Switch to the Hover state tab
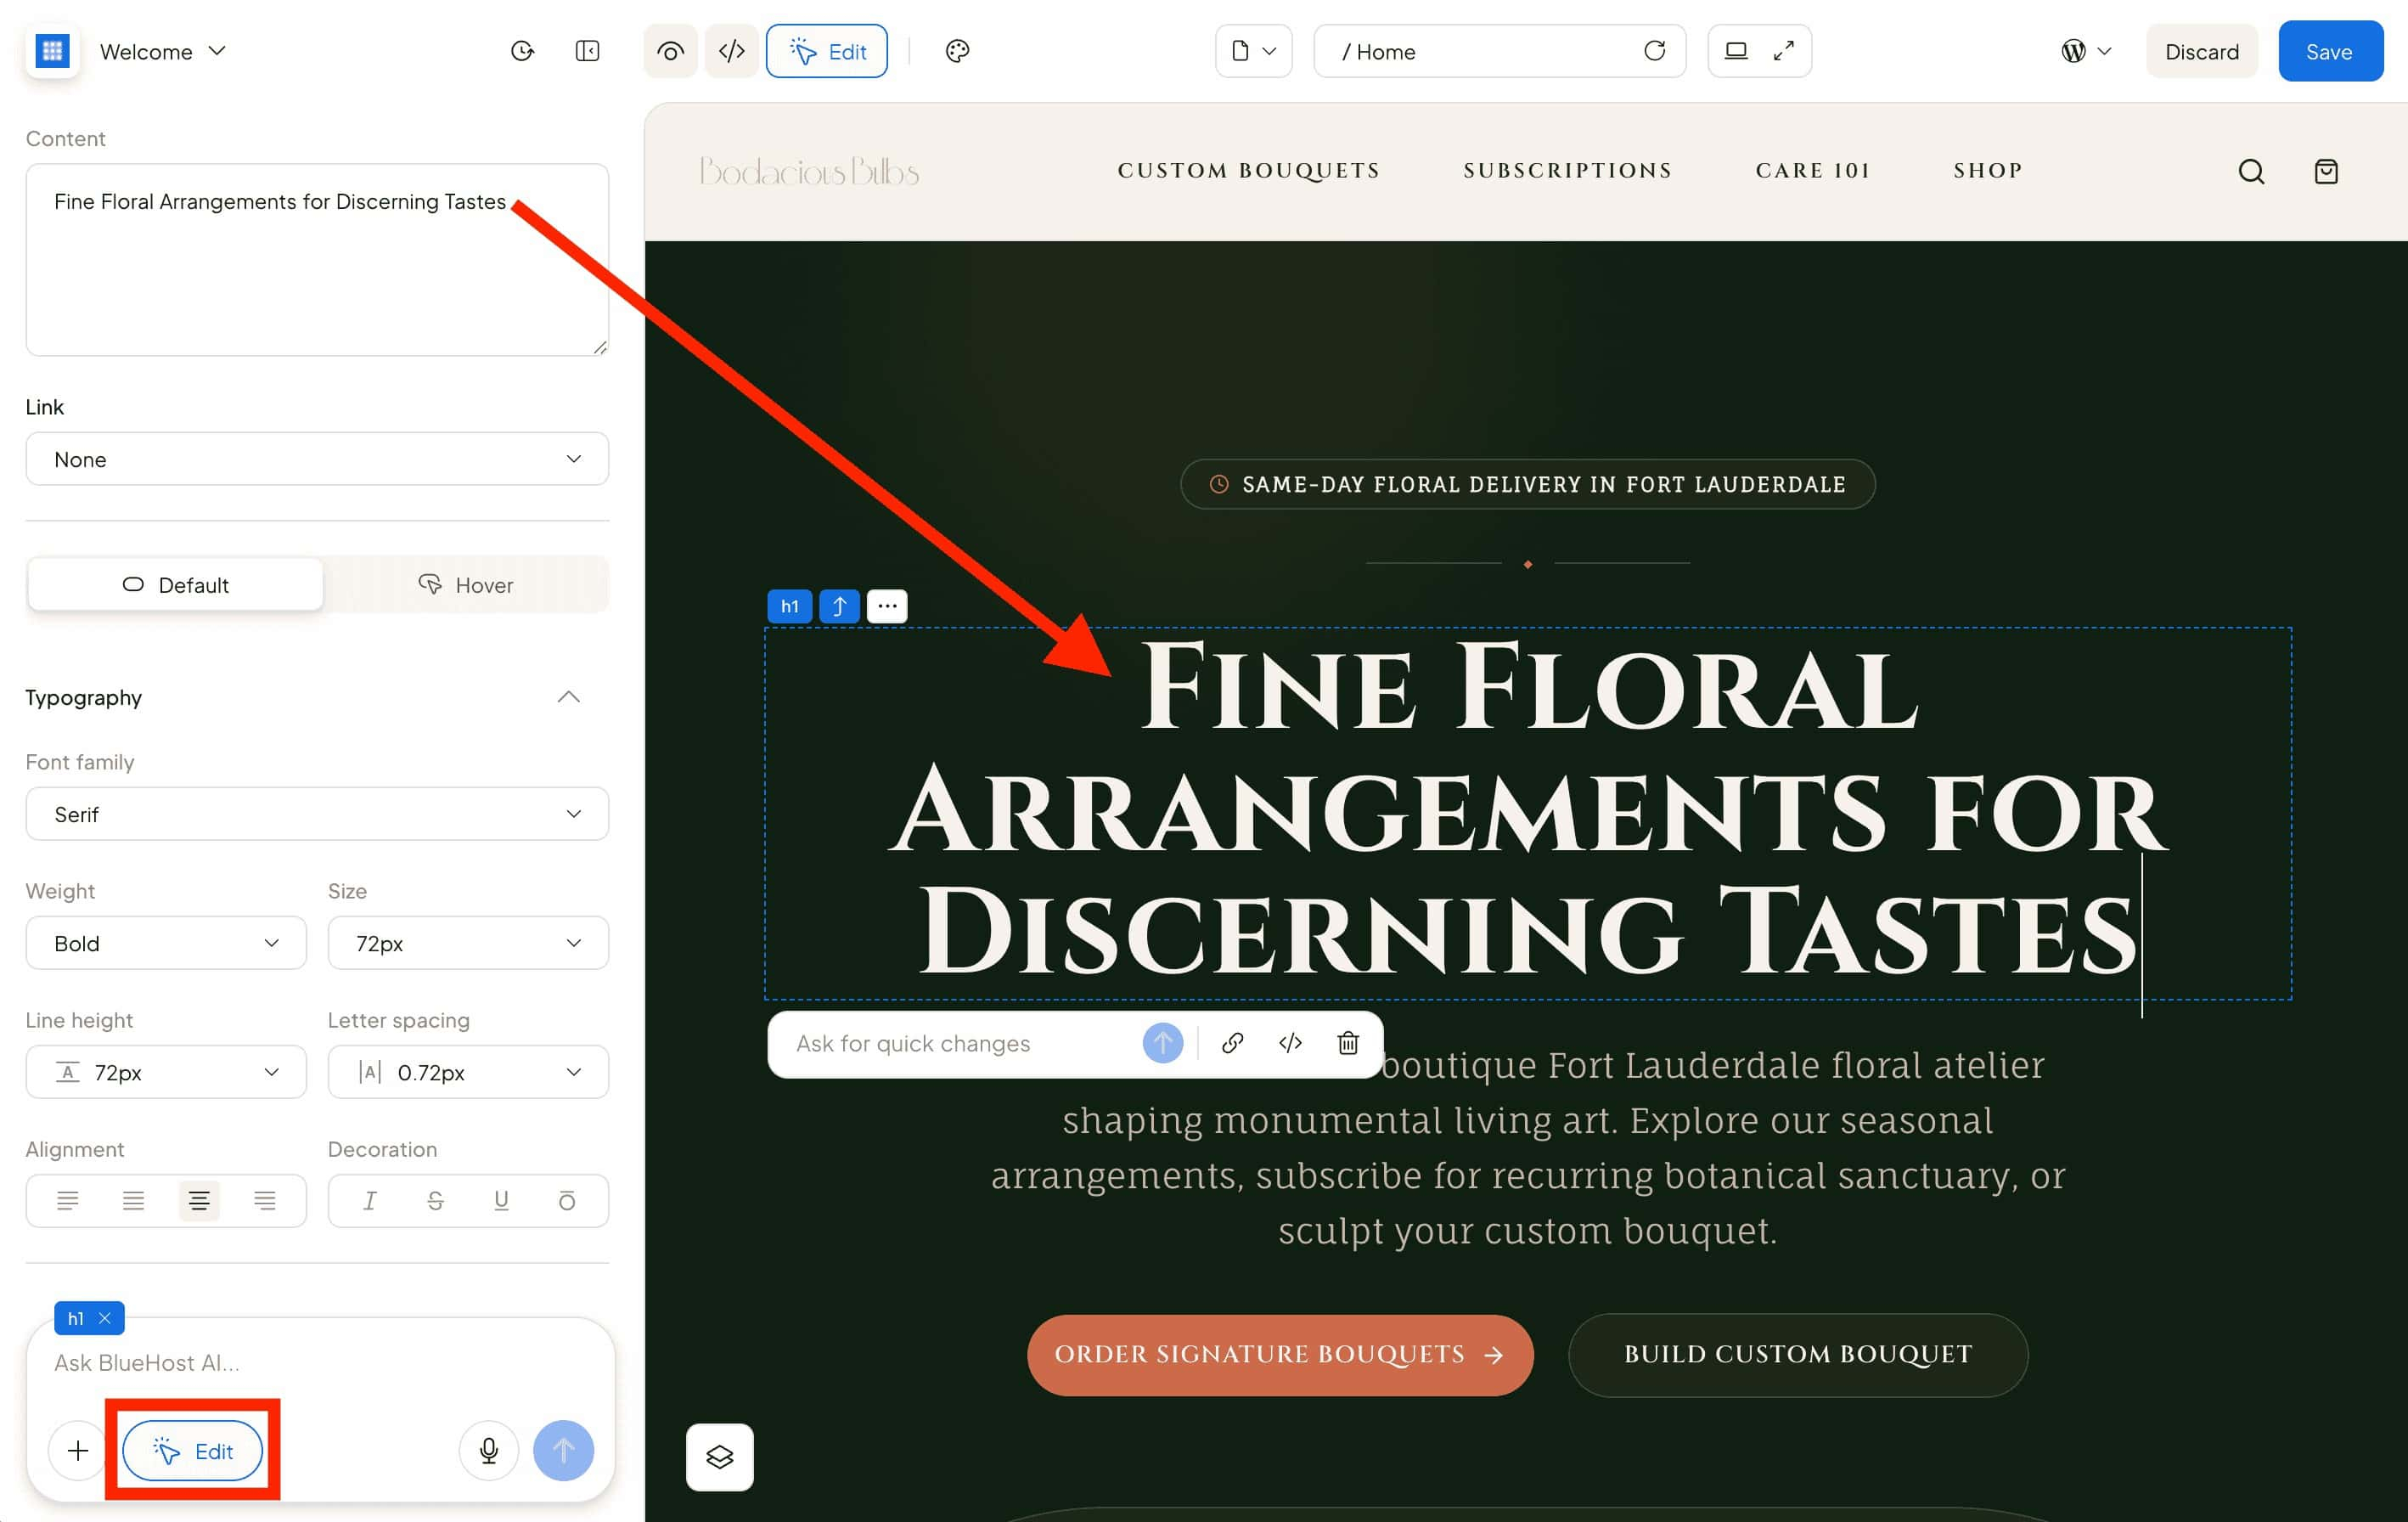The width and height of the screenshot is (2408, 1522). point(466,585)
